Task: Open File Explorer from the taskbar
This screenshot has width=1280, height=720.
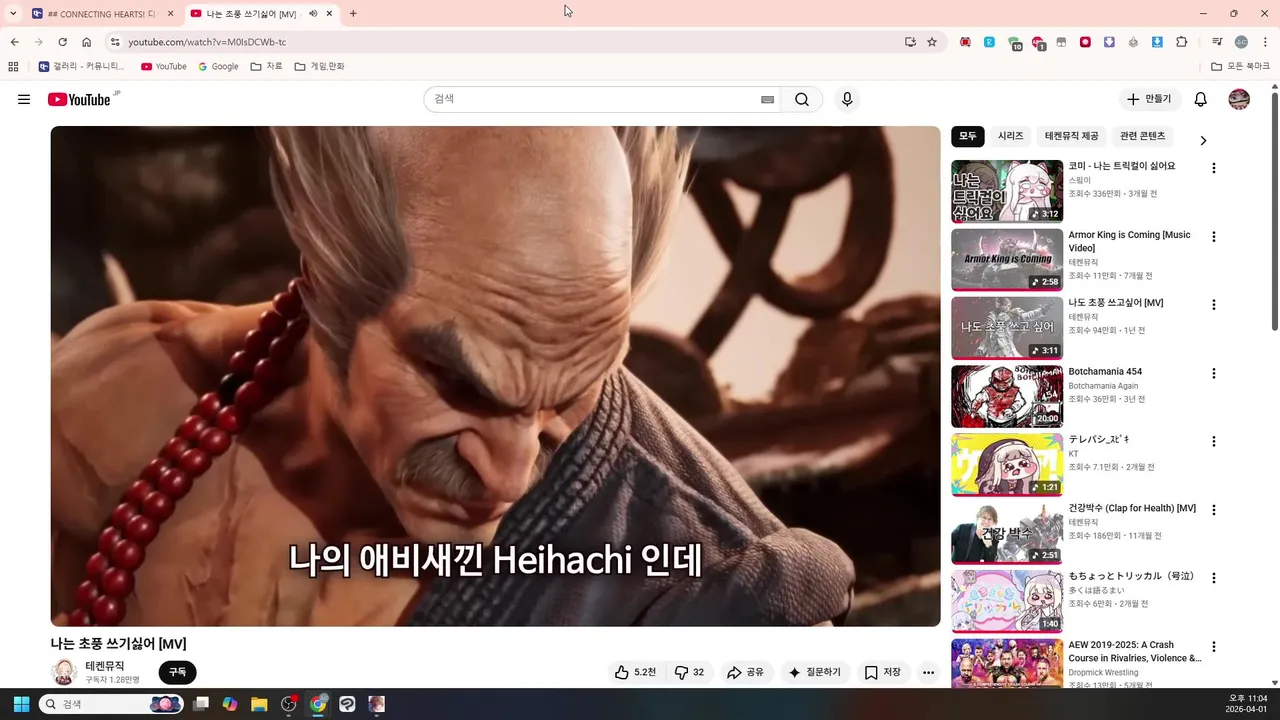Action: pyautogui.click(x=259, y=704)
